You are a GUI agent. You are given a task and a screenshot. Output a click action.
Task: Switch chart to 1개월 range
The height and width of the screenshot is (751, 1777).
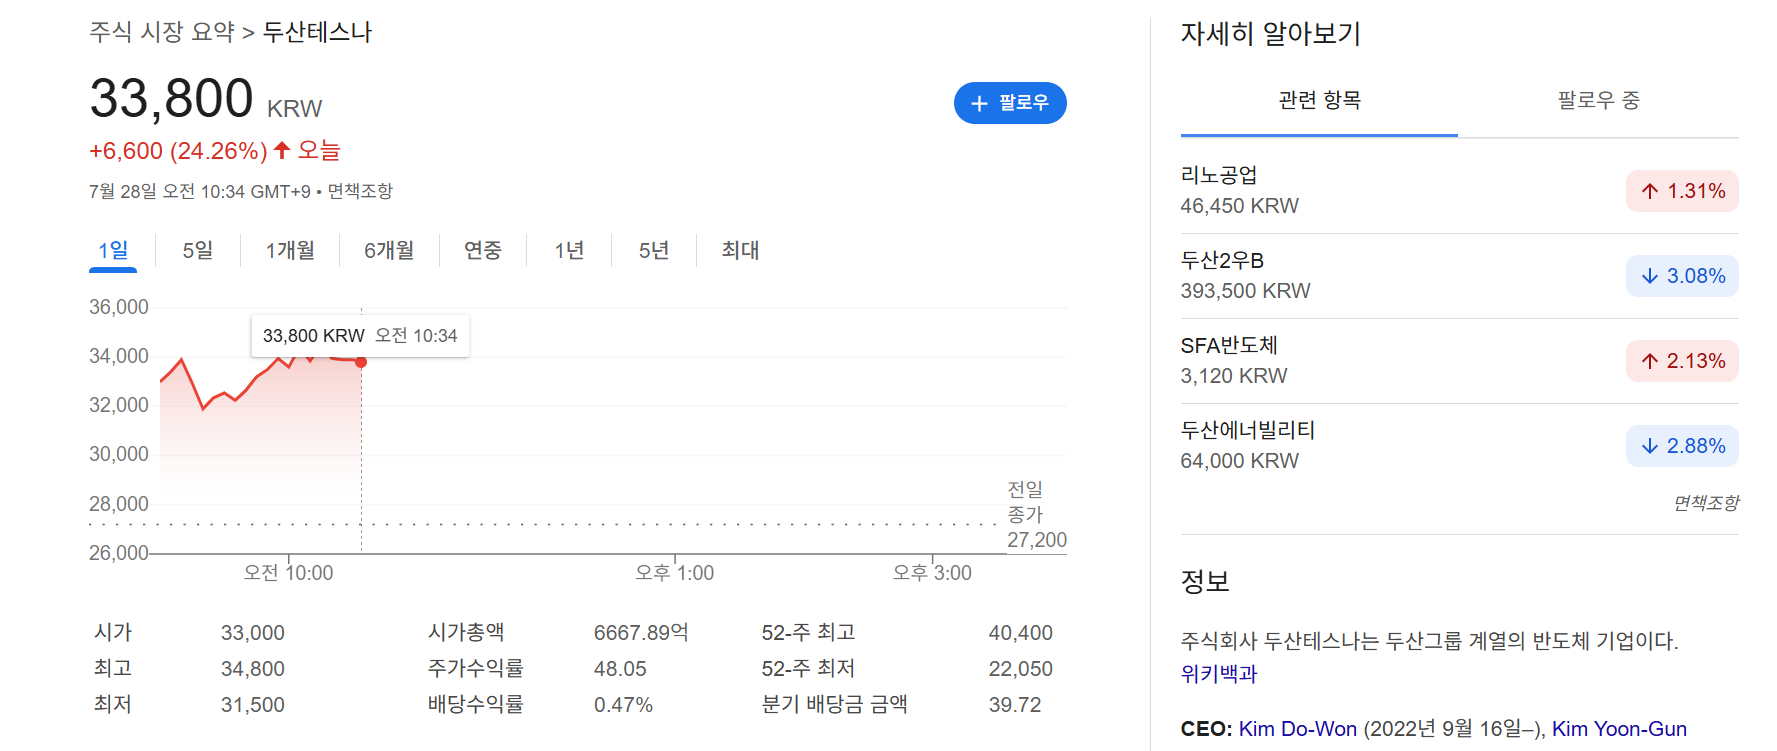[290, 250]
